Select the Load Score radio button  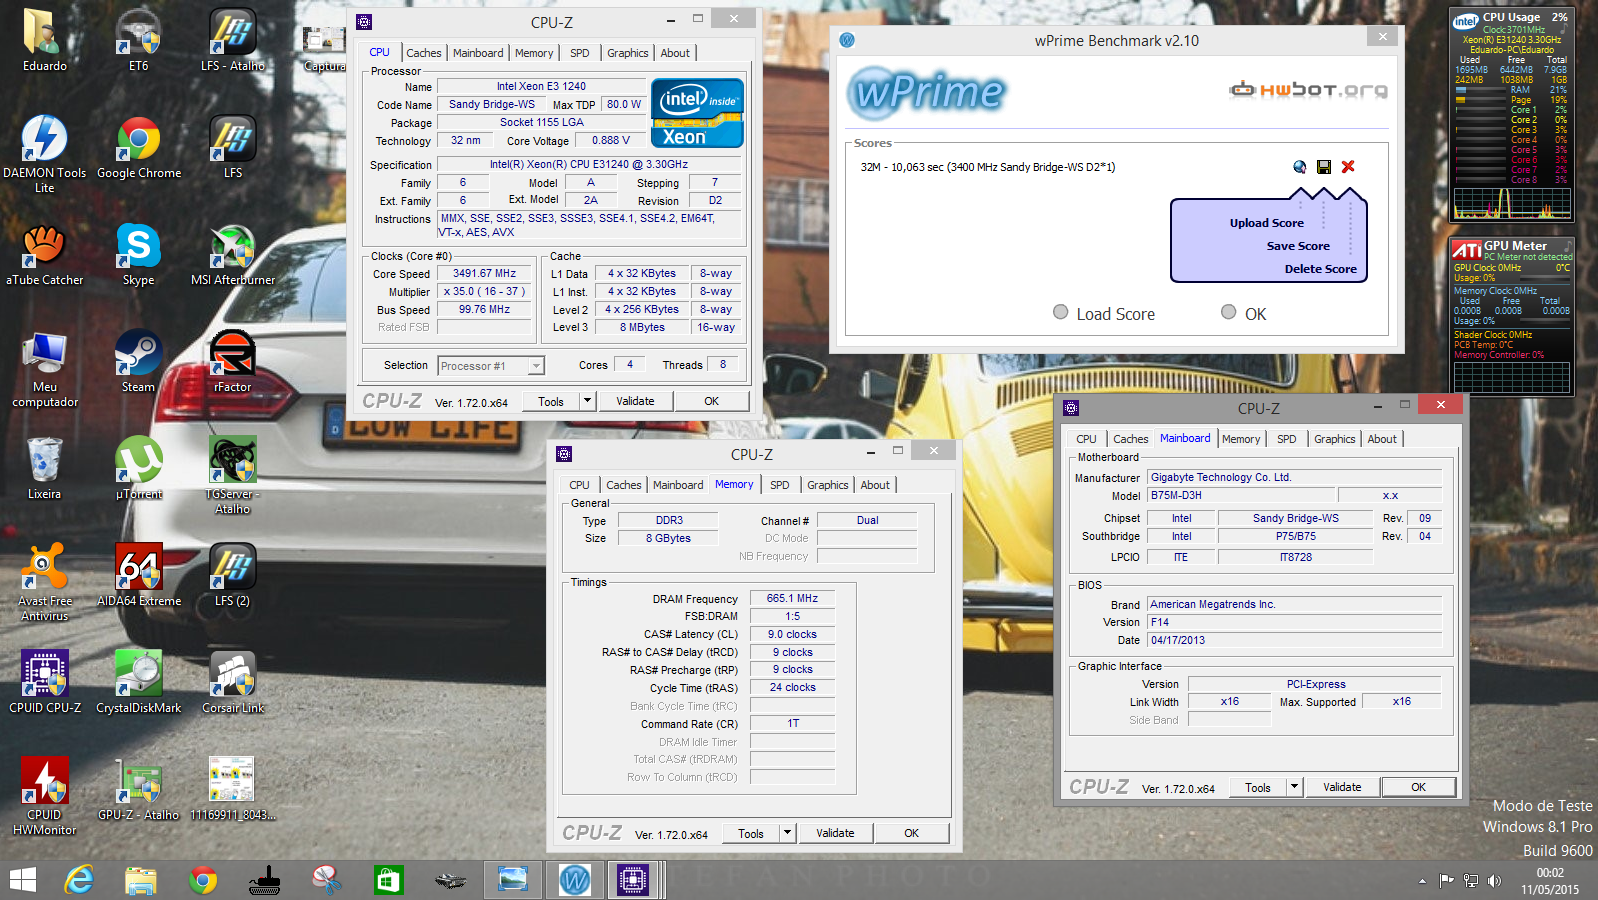[x=1061, y=312]
